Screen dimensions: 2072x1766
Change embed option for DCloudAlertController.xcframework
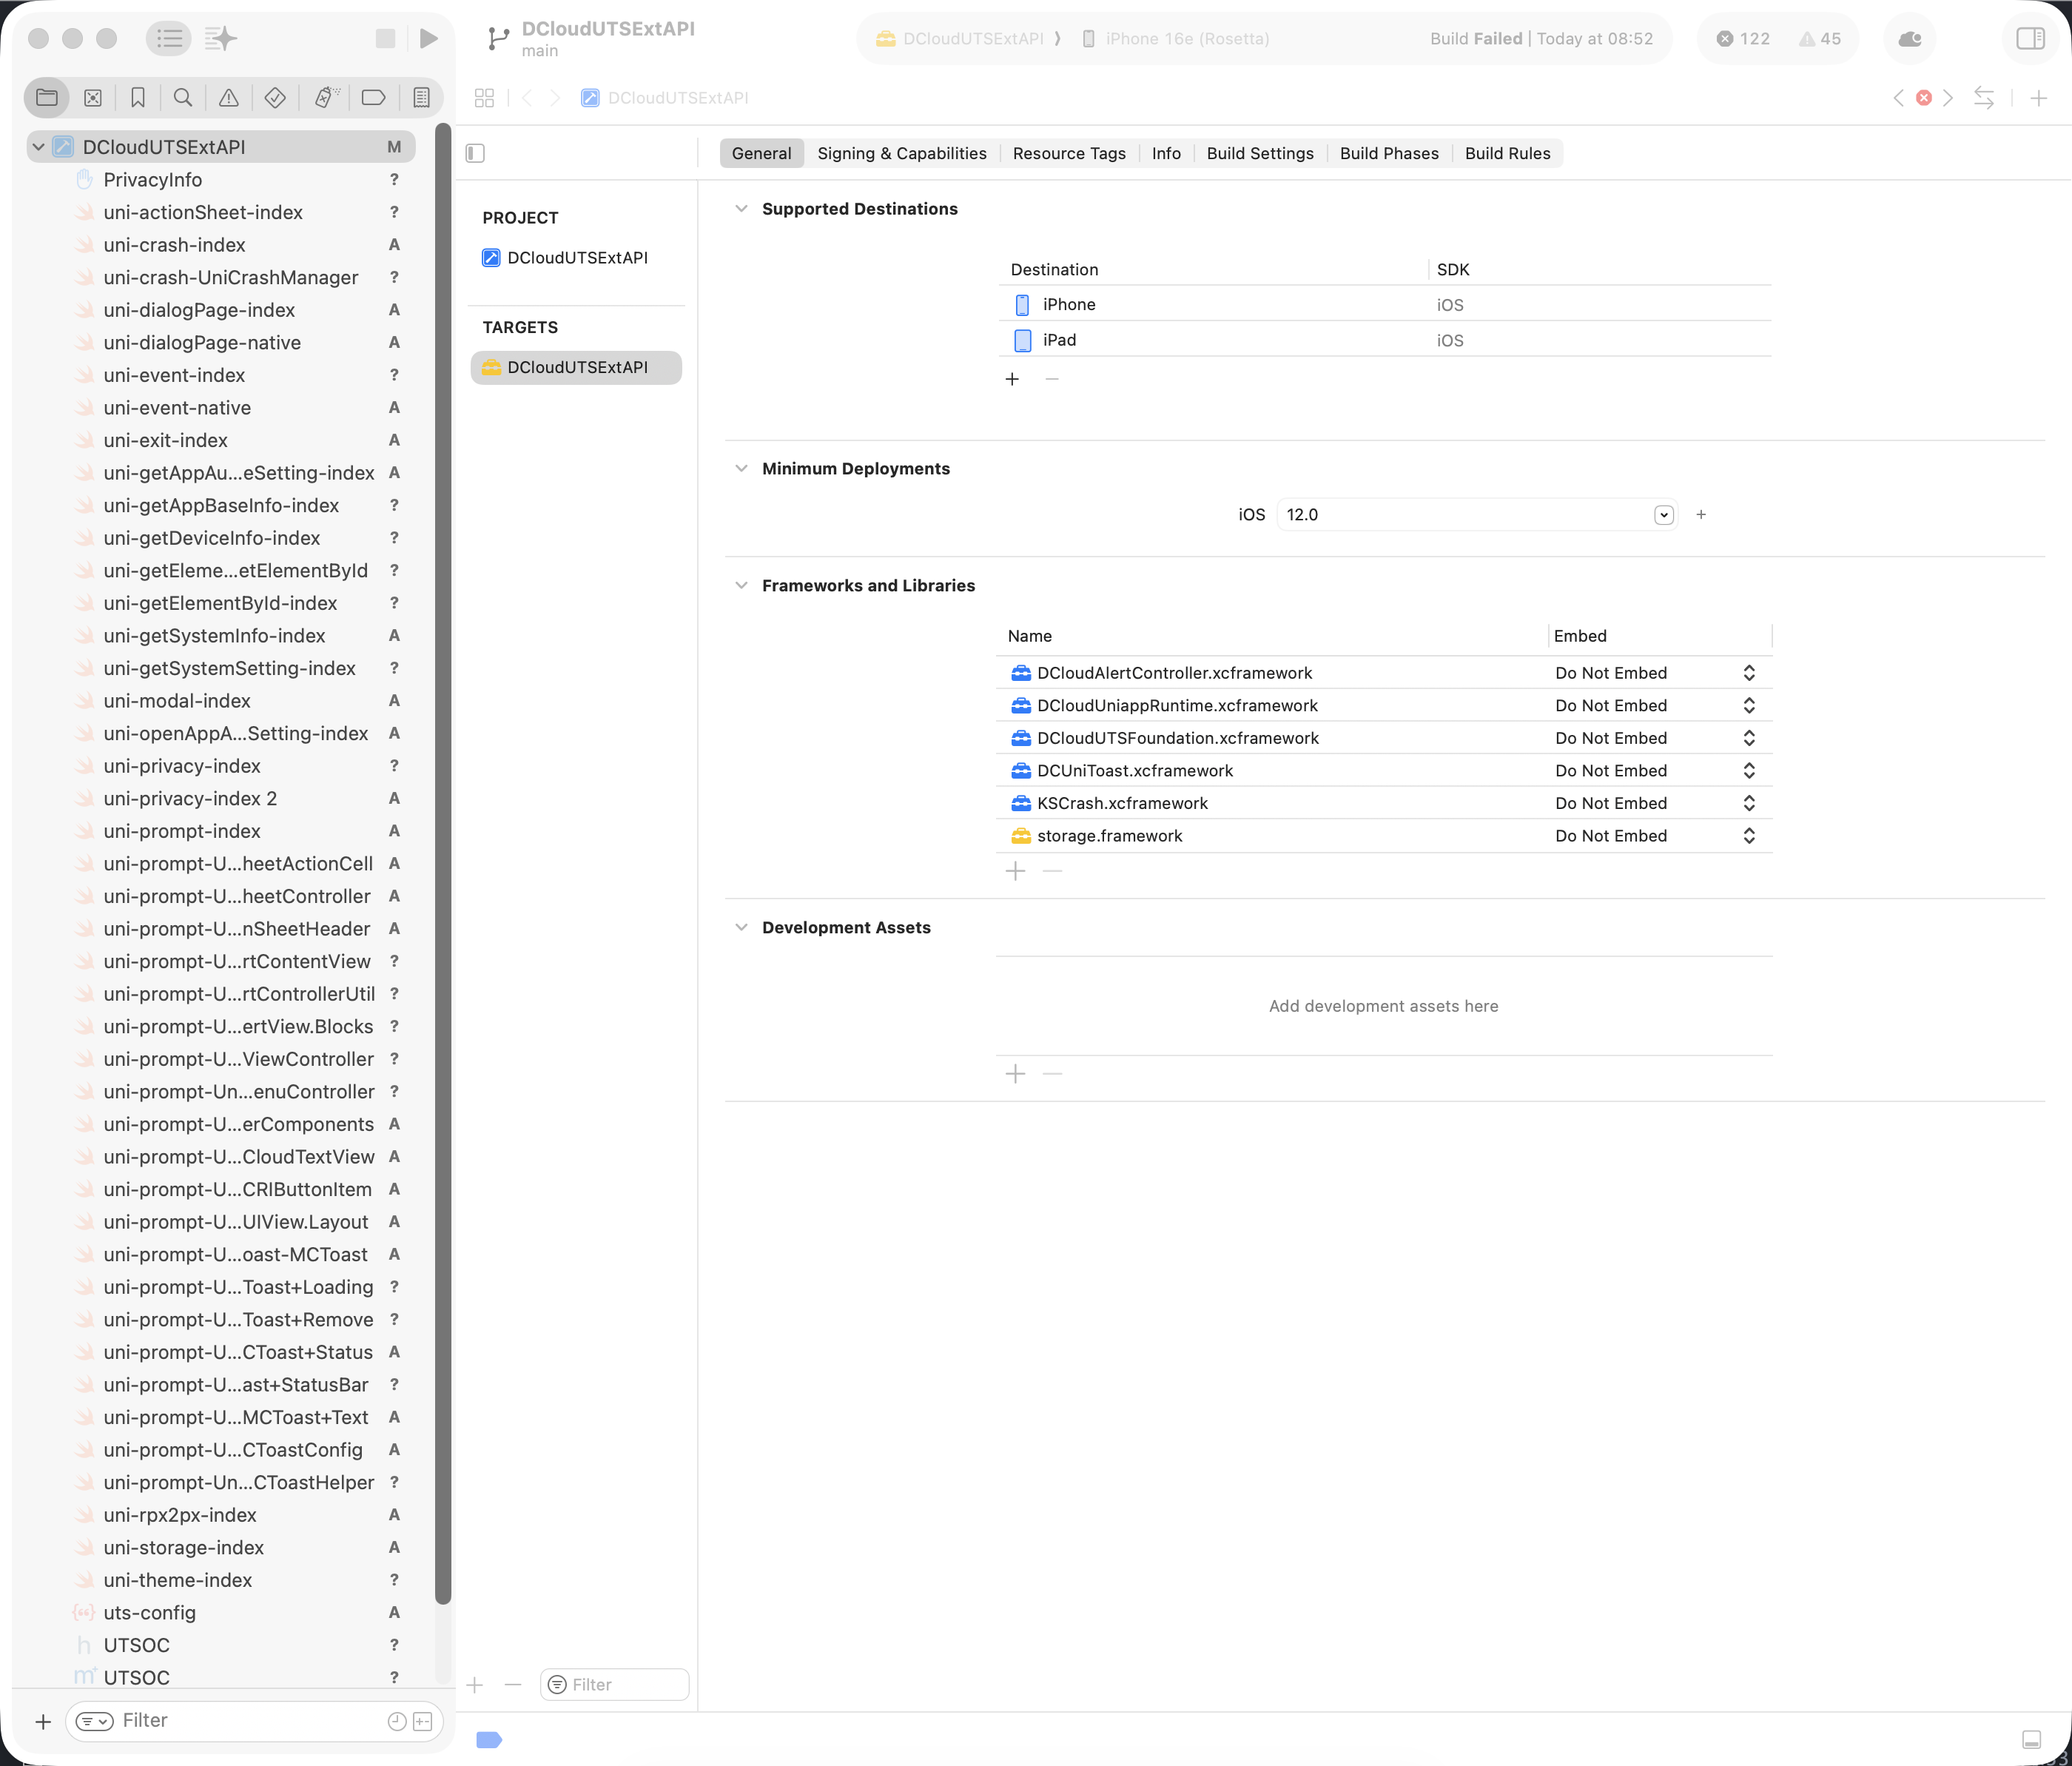pyautogui.click(x=1653, y=672)
